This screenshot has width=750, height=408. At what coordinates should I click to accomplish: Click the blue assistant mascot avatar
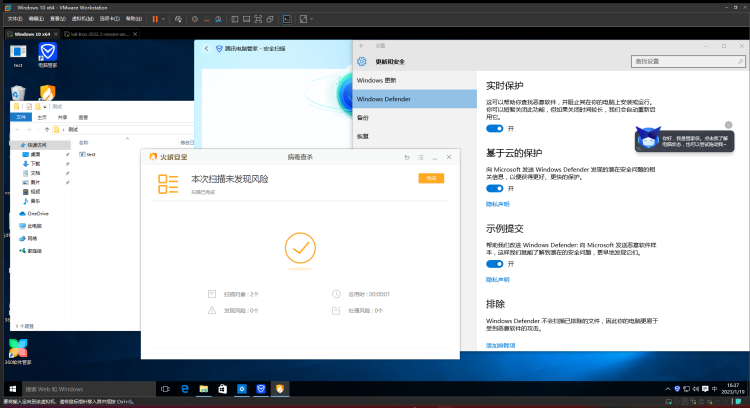pyautogui.click(x=648, y=138)
